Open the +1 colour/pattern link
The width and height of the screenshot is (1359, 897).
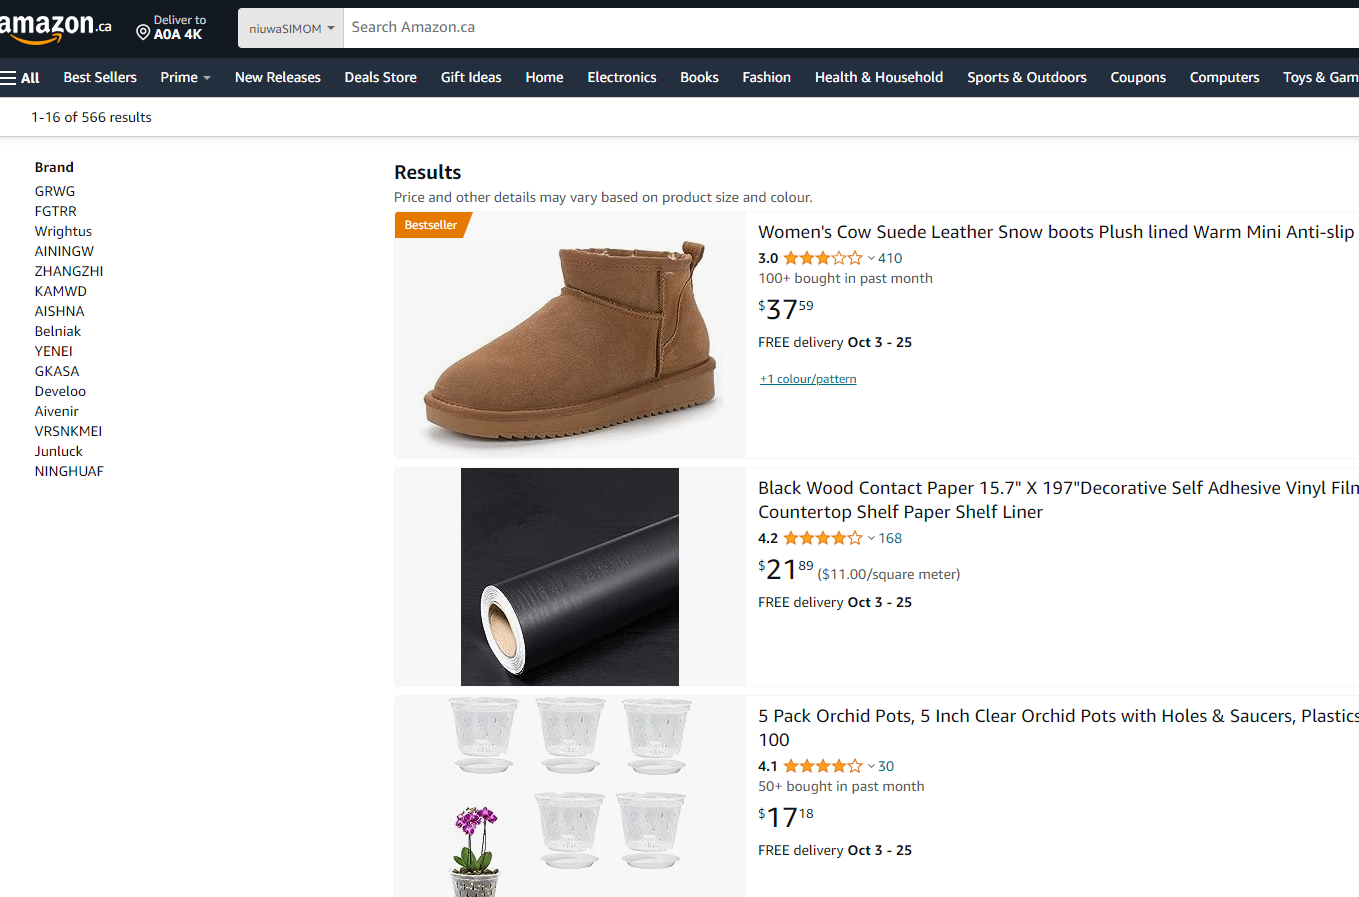(x=808, y=379)
